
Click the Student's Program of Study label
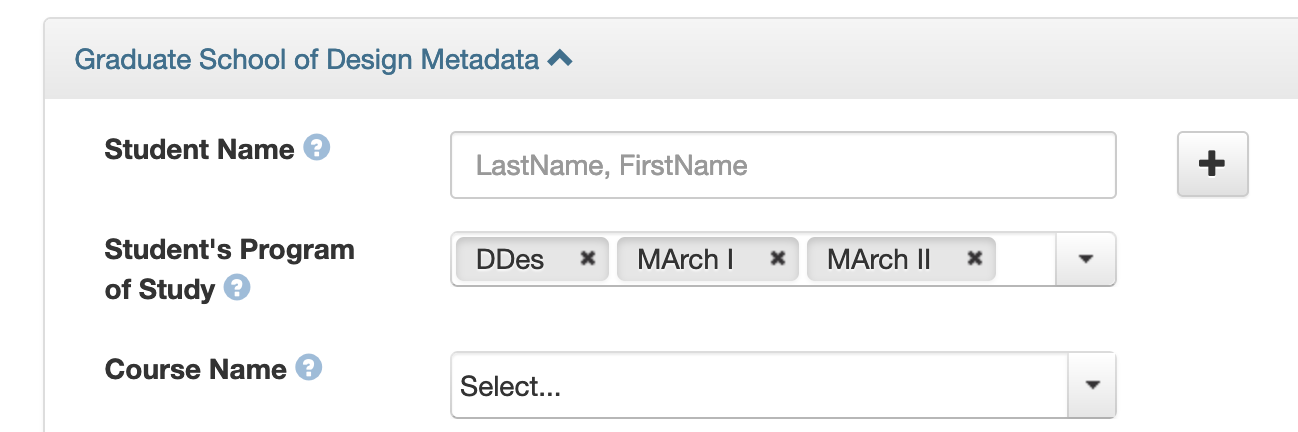point(229,250)
